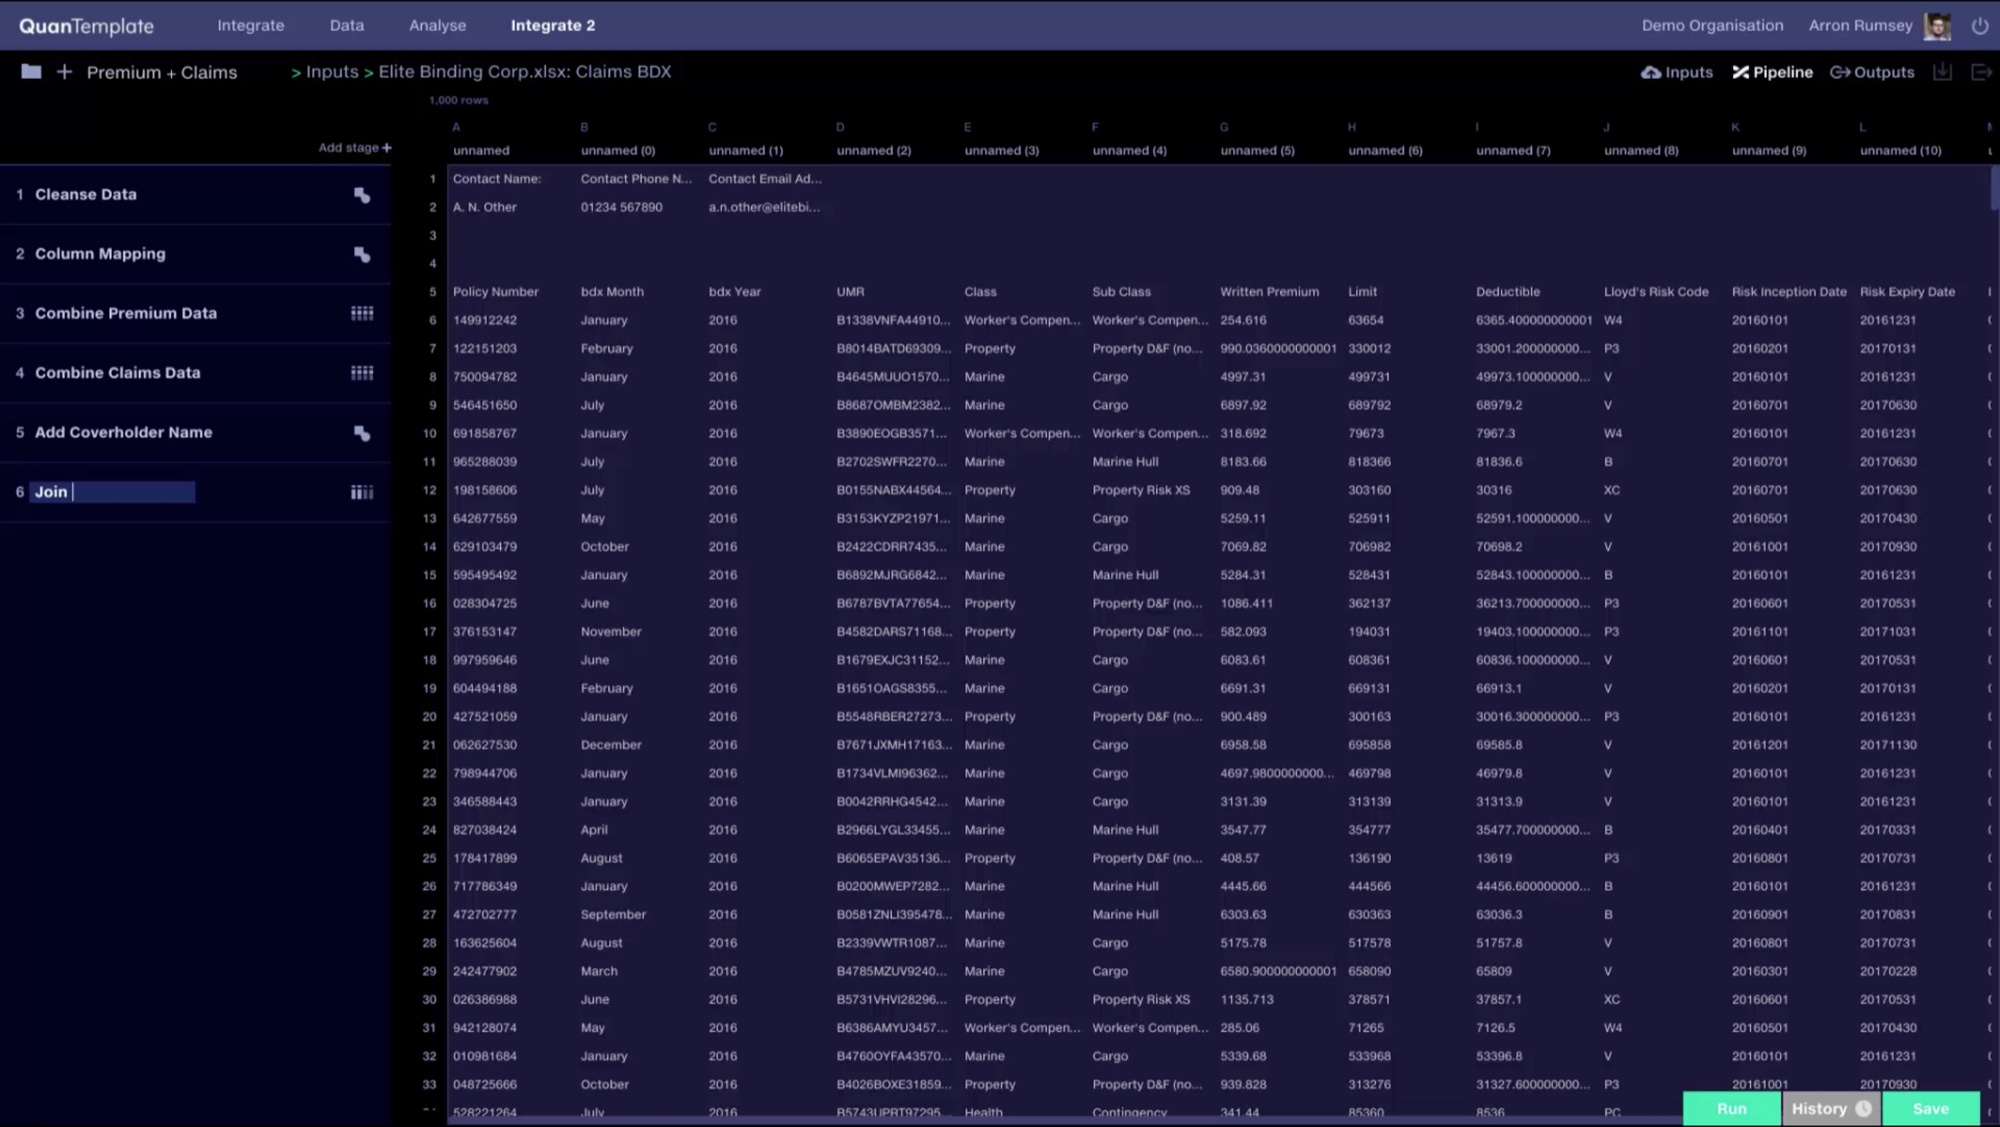The height and width of the screenshot is (1127, 2000).
Task: Click the December cell in row 21
Action: point(611,745)
